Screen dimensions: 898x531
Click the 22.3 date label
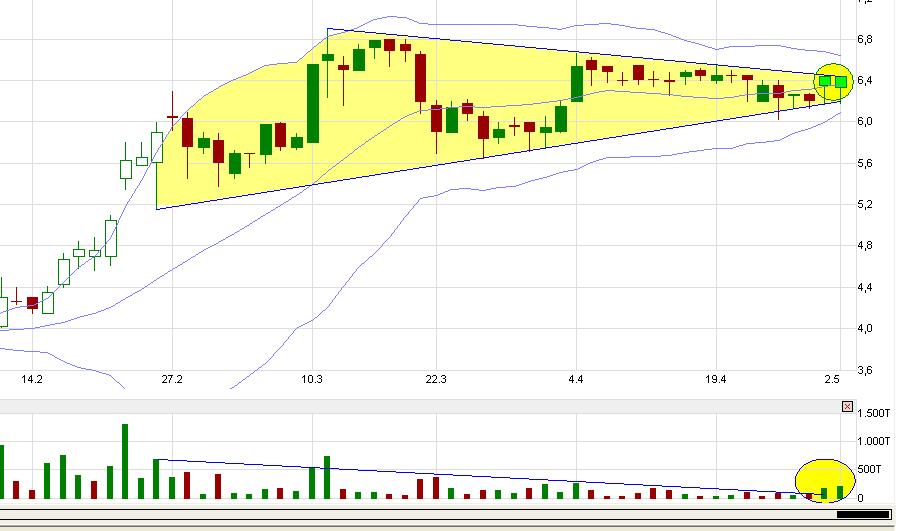436,379
